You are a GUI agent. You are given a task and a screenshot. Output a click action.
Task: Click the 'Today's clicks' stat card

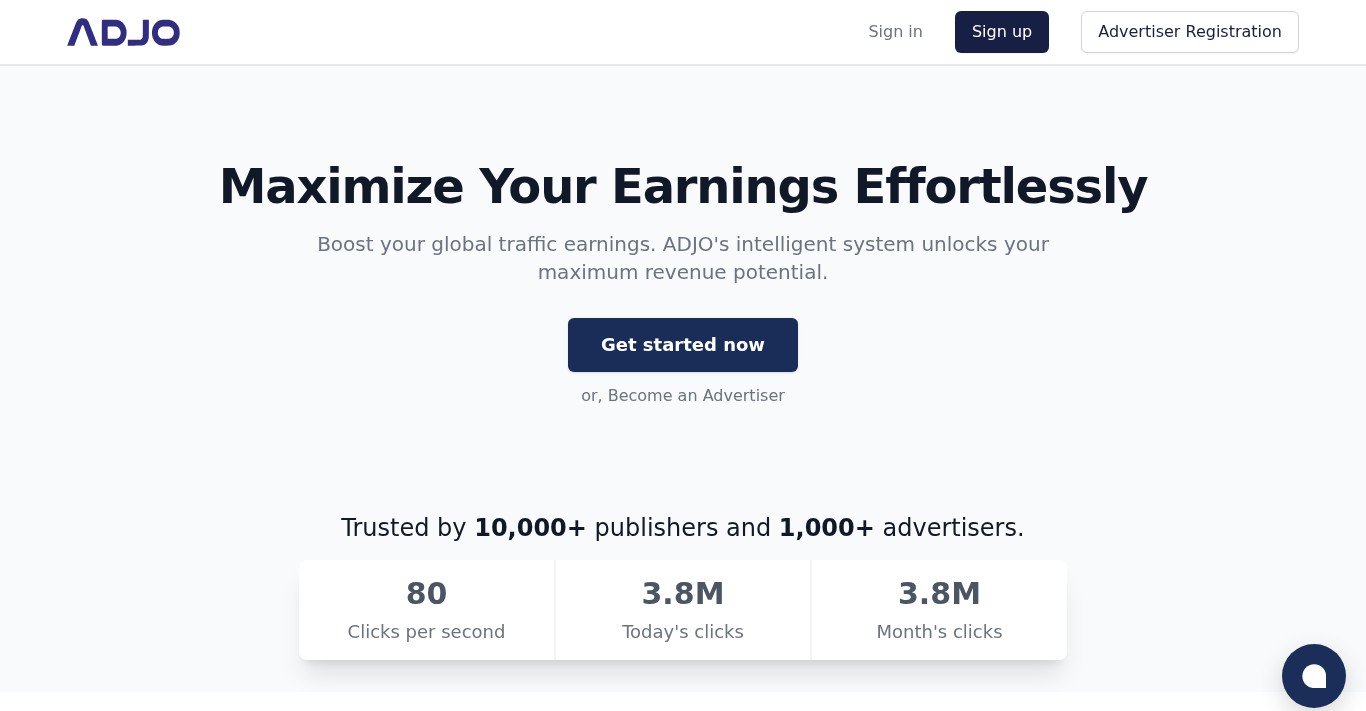(x=683, y=609)
